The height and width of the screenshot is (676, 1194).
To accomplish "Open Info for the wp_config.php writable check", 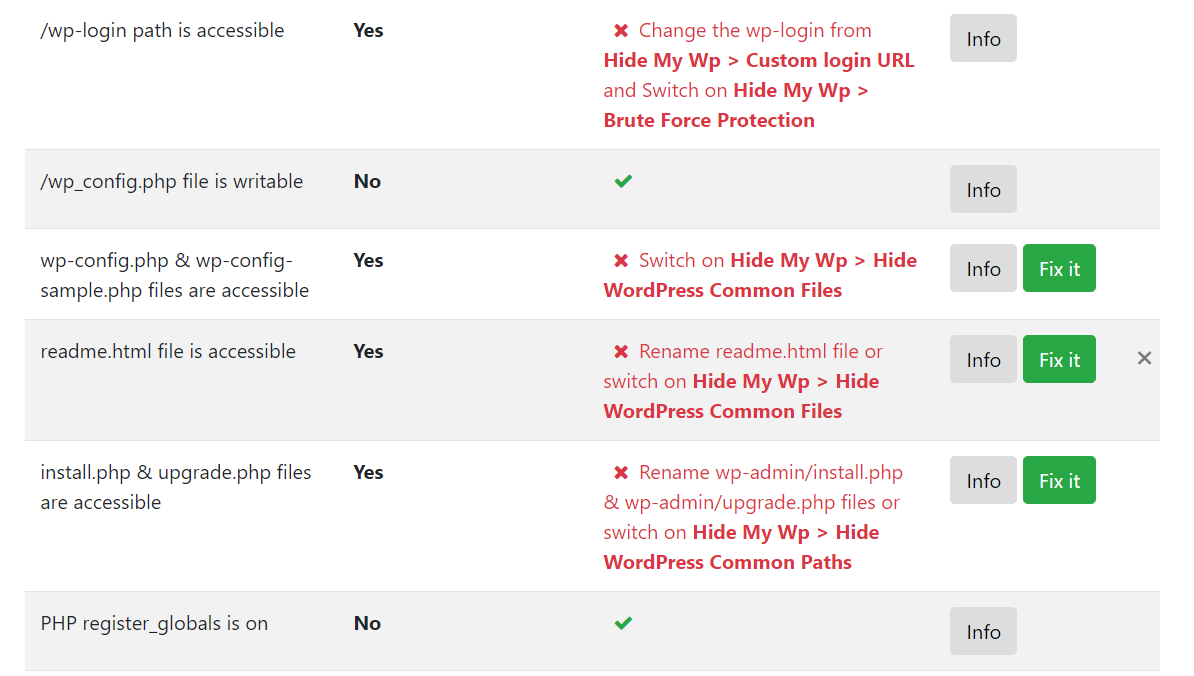I will [x=983, y=190].
